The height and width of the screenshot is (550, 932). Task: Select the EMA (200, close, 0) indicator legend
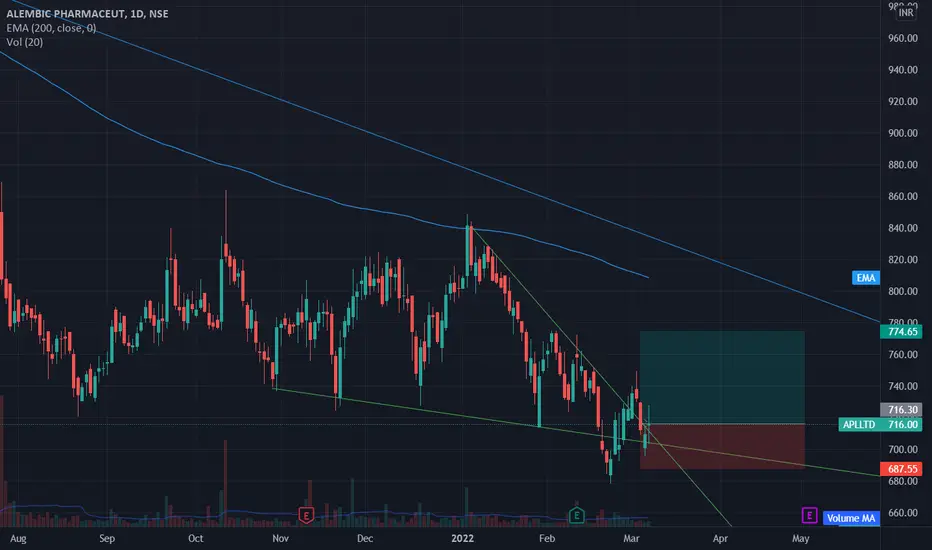51,28
